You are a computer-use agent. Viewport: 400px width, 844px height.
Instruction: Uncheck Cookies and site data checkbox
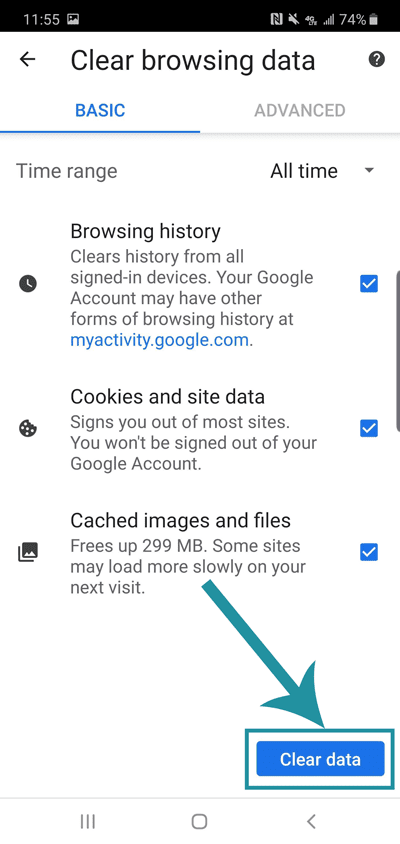click(x=369, y=428)
